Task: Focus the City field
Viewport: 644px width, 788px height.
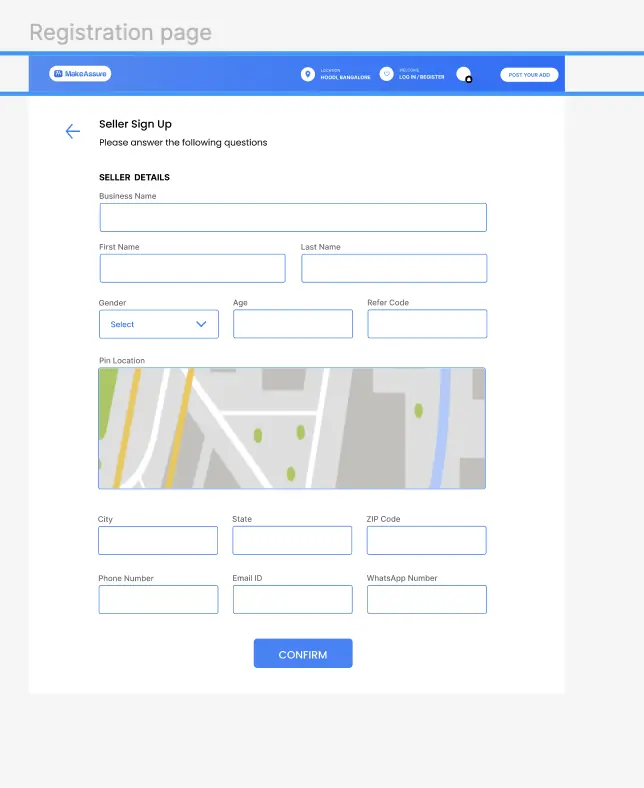Action: (158, 540)
